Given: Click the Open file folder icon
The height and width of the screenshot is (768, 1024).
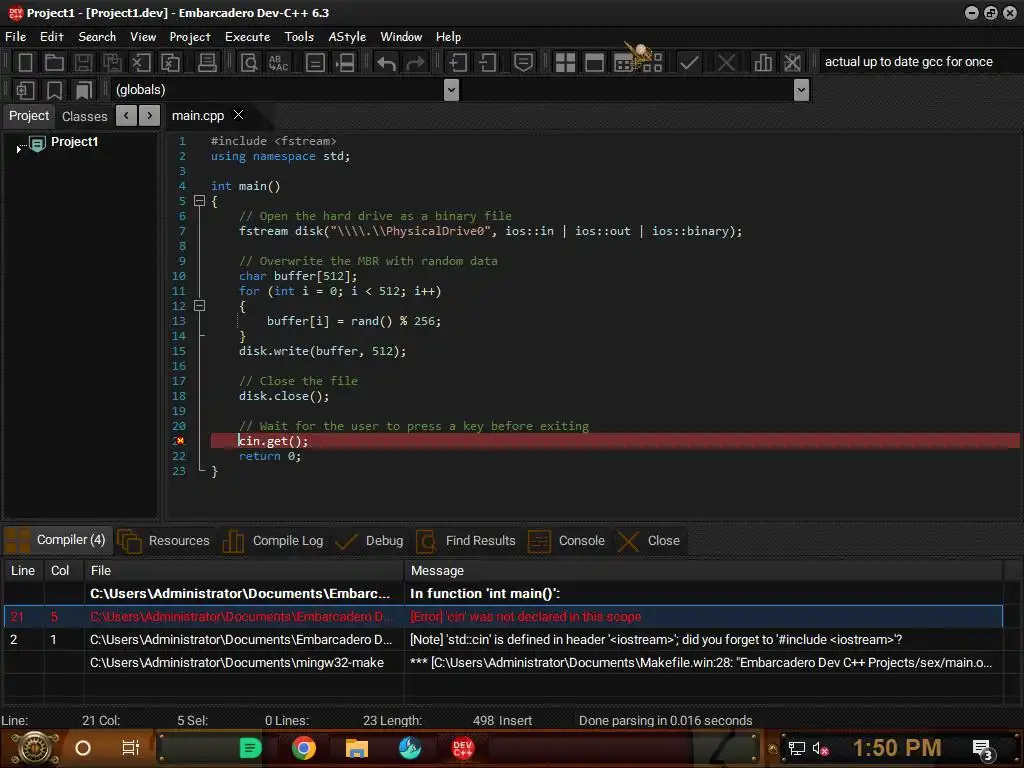Looking at the screenshot, I should 54,63.
